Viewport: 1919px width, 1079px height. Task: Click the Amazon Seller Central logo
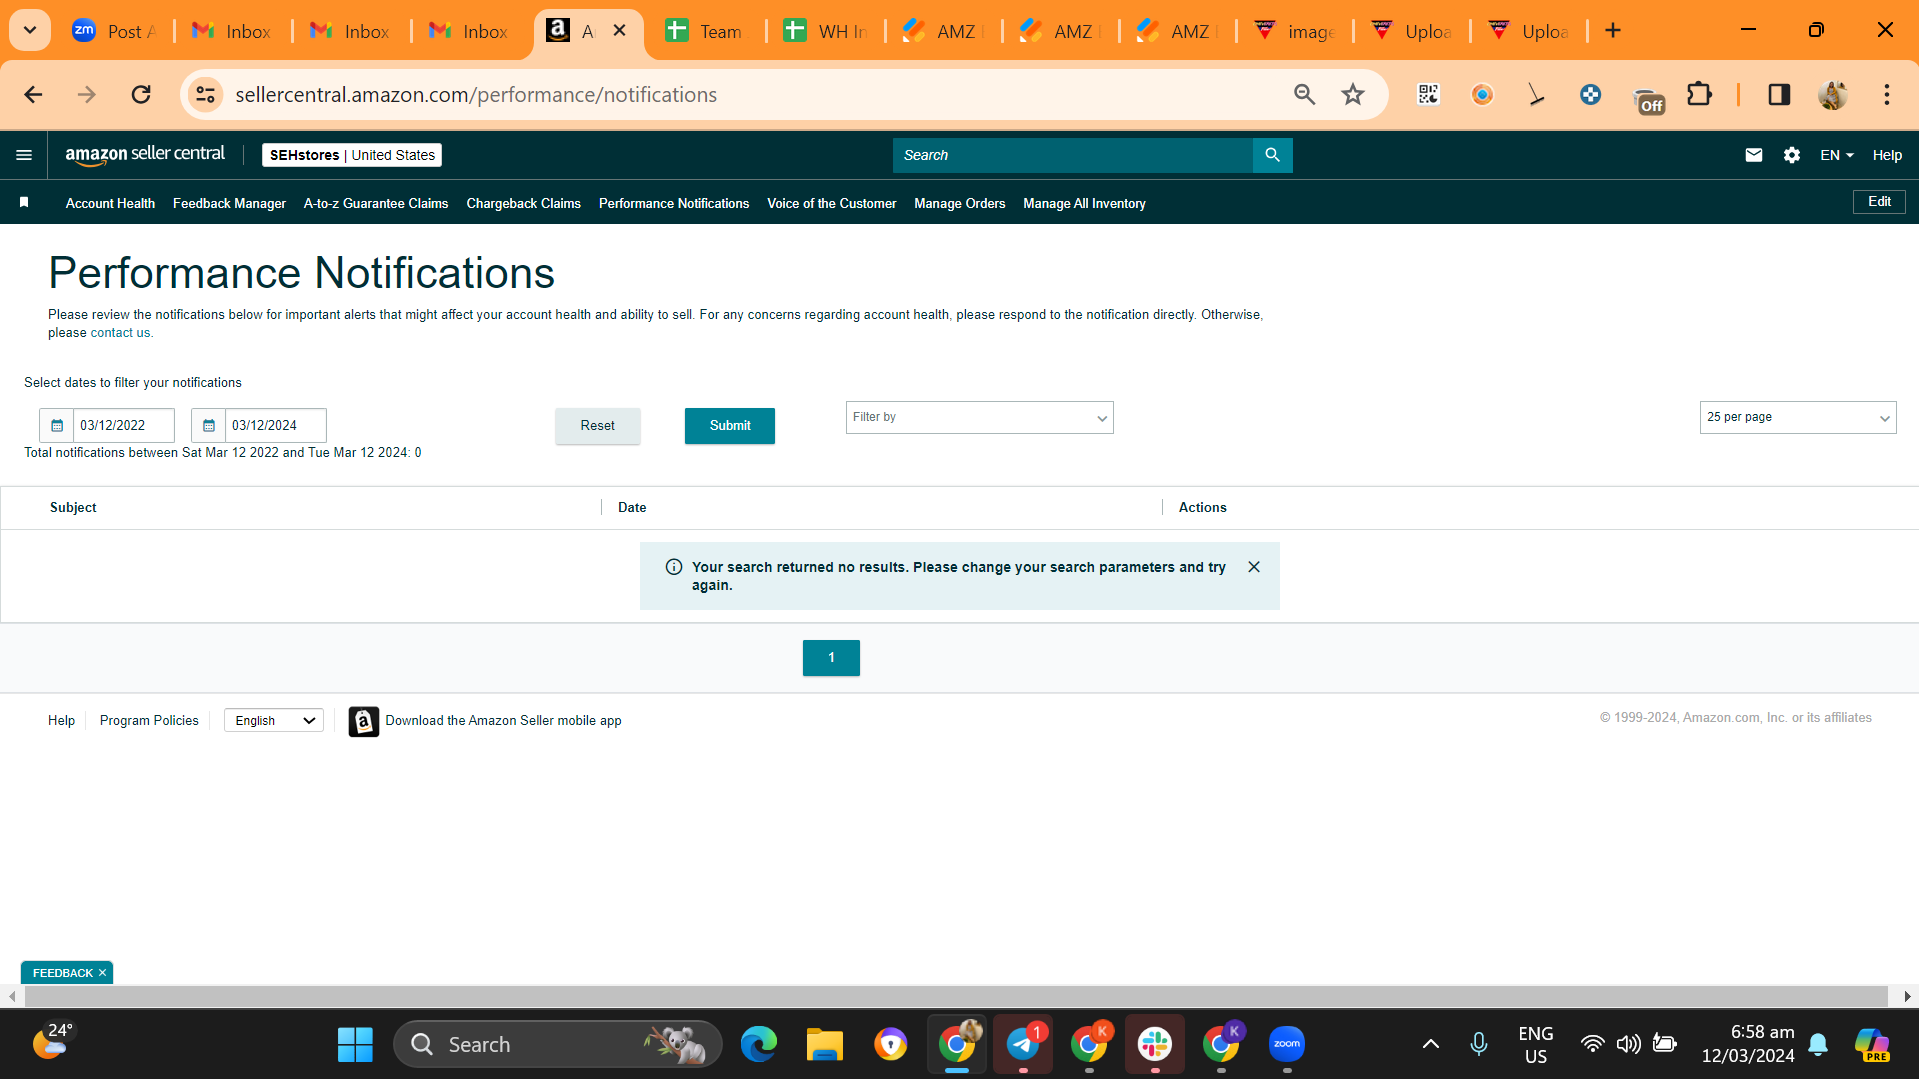pyautogui.click(x=145, y=154)
